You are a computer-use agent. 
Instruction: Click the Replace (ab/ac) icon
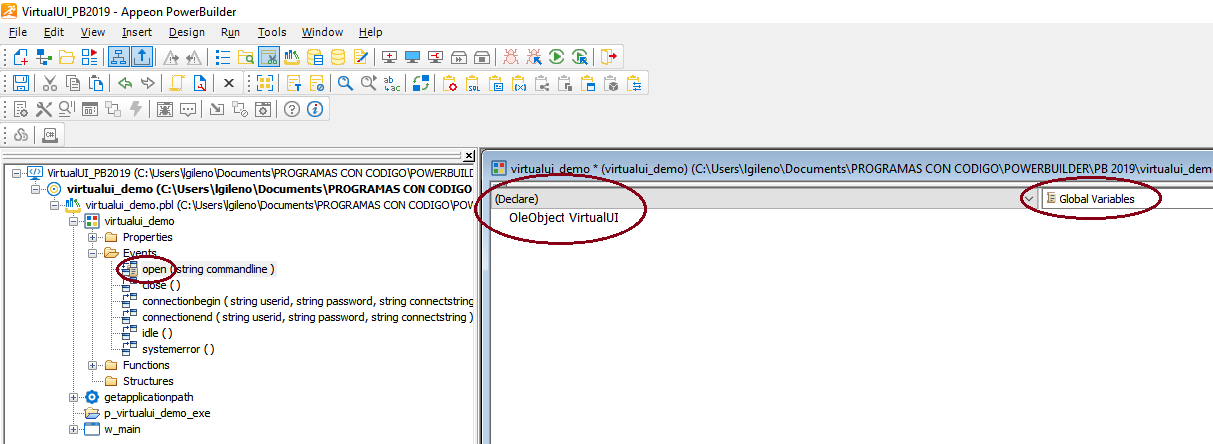click(x=392, y=83)
